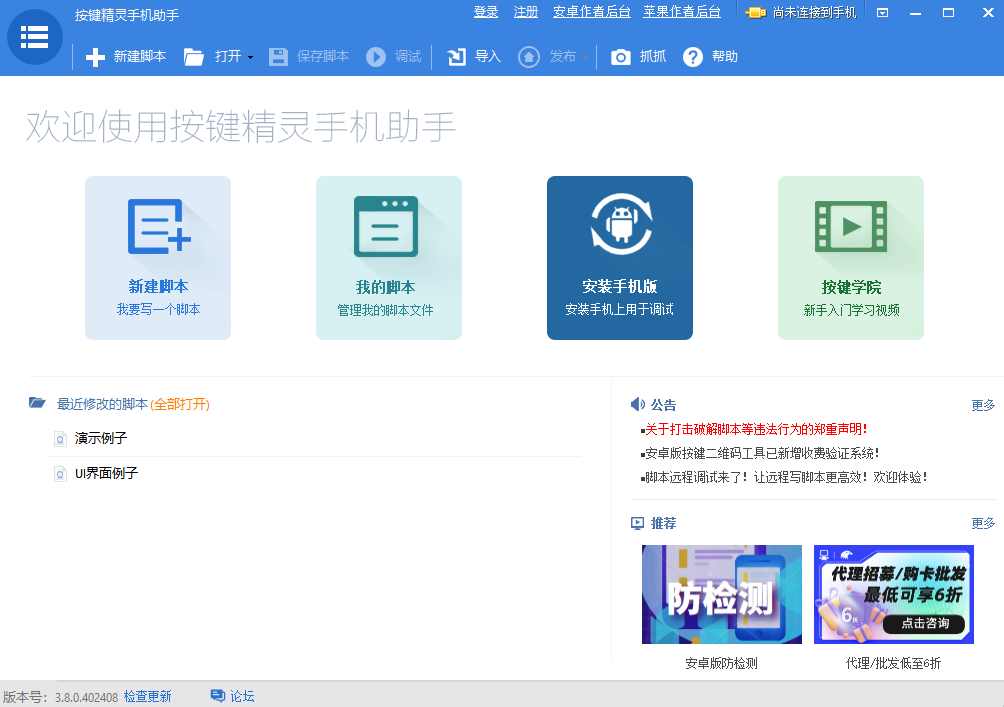Open the 帮助 help icon
Screen dimensions: 1004x707
click(x=694, y=56)
